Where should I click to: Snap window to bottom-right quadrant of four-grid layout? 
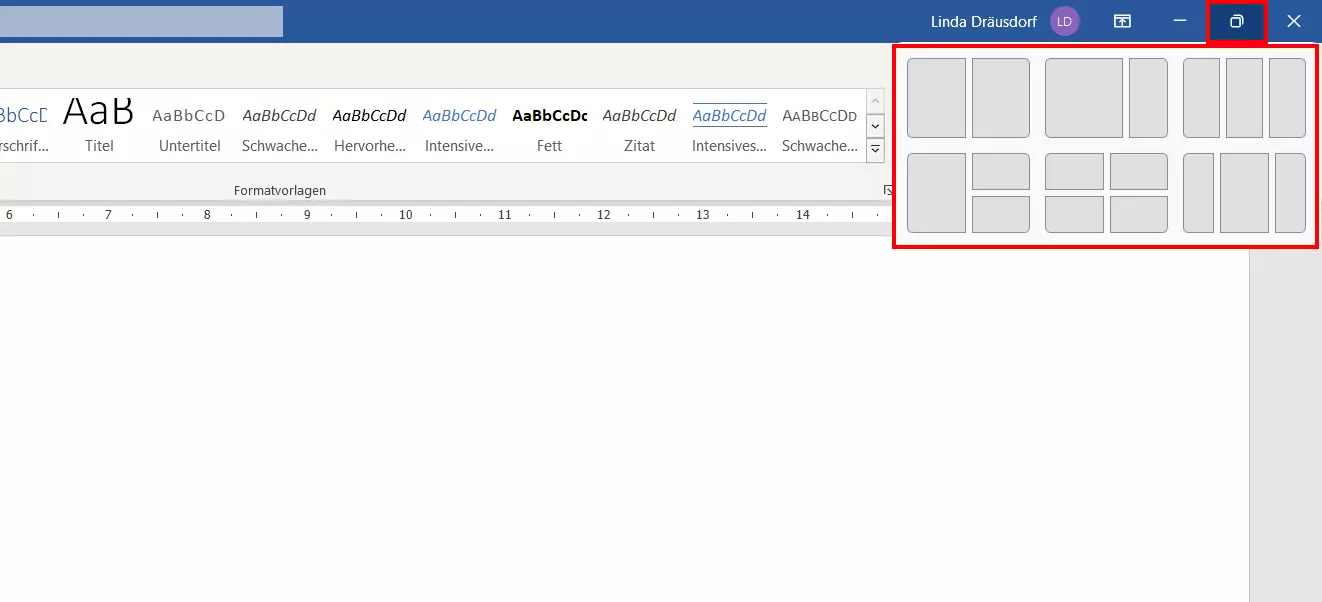pos(1139,214)
